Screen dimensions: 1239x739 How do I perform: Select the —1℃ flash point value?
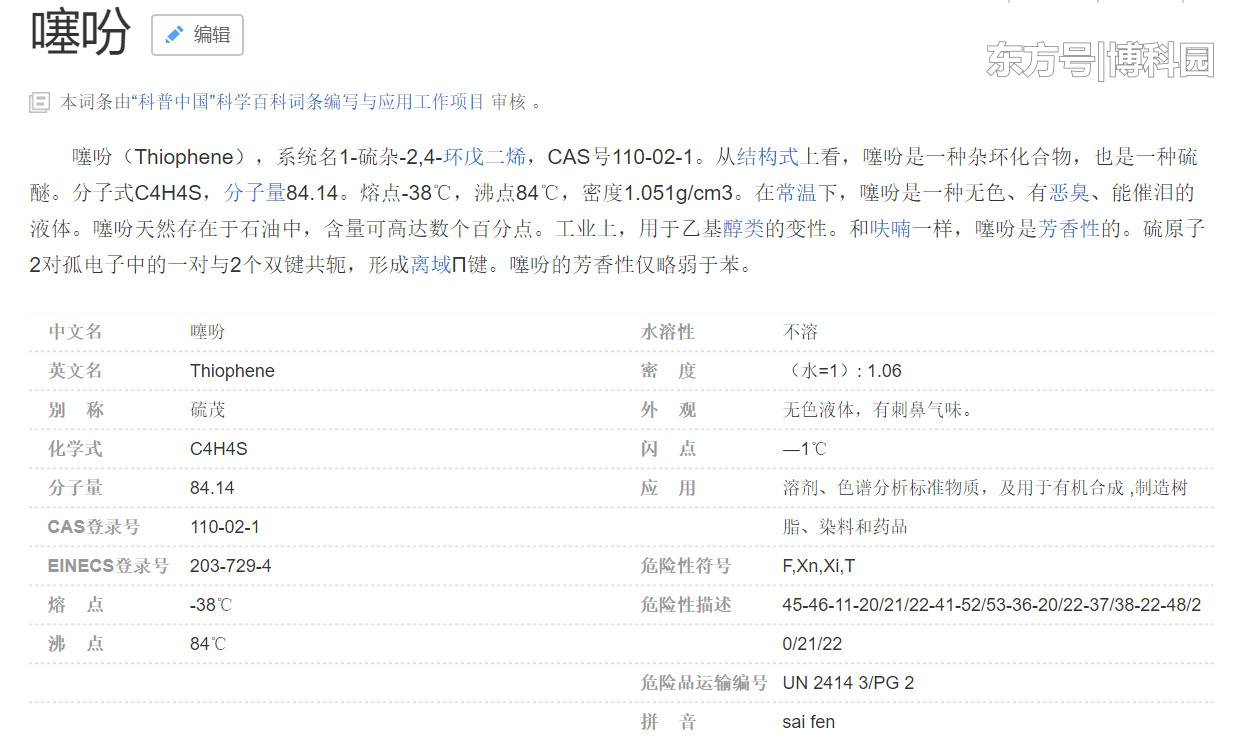tap(805, 449)
